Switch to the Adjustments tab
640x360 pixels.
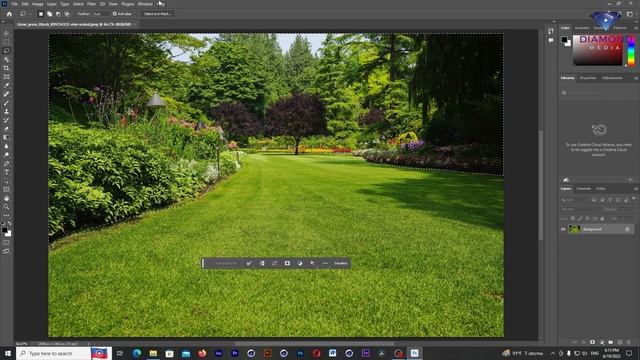tap(612, 78)
